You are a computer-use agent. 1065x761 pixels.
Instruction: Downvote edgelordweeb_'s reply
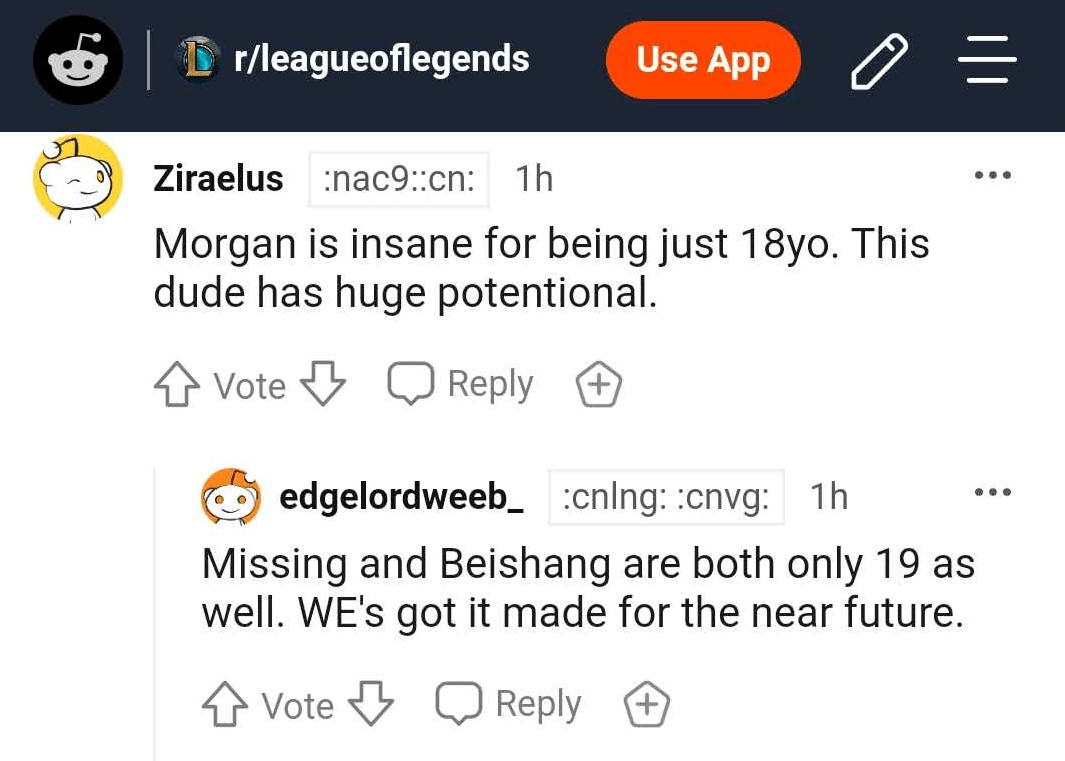[x=370, y=705]
